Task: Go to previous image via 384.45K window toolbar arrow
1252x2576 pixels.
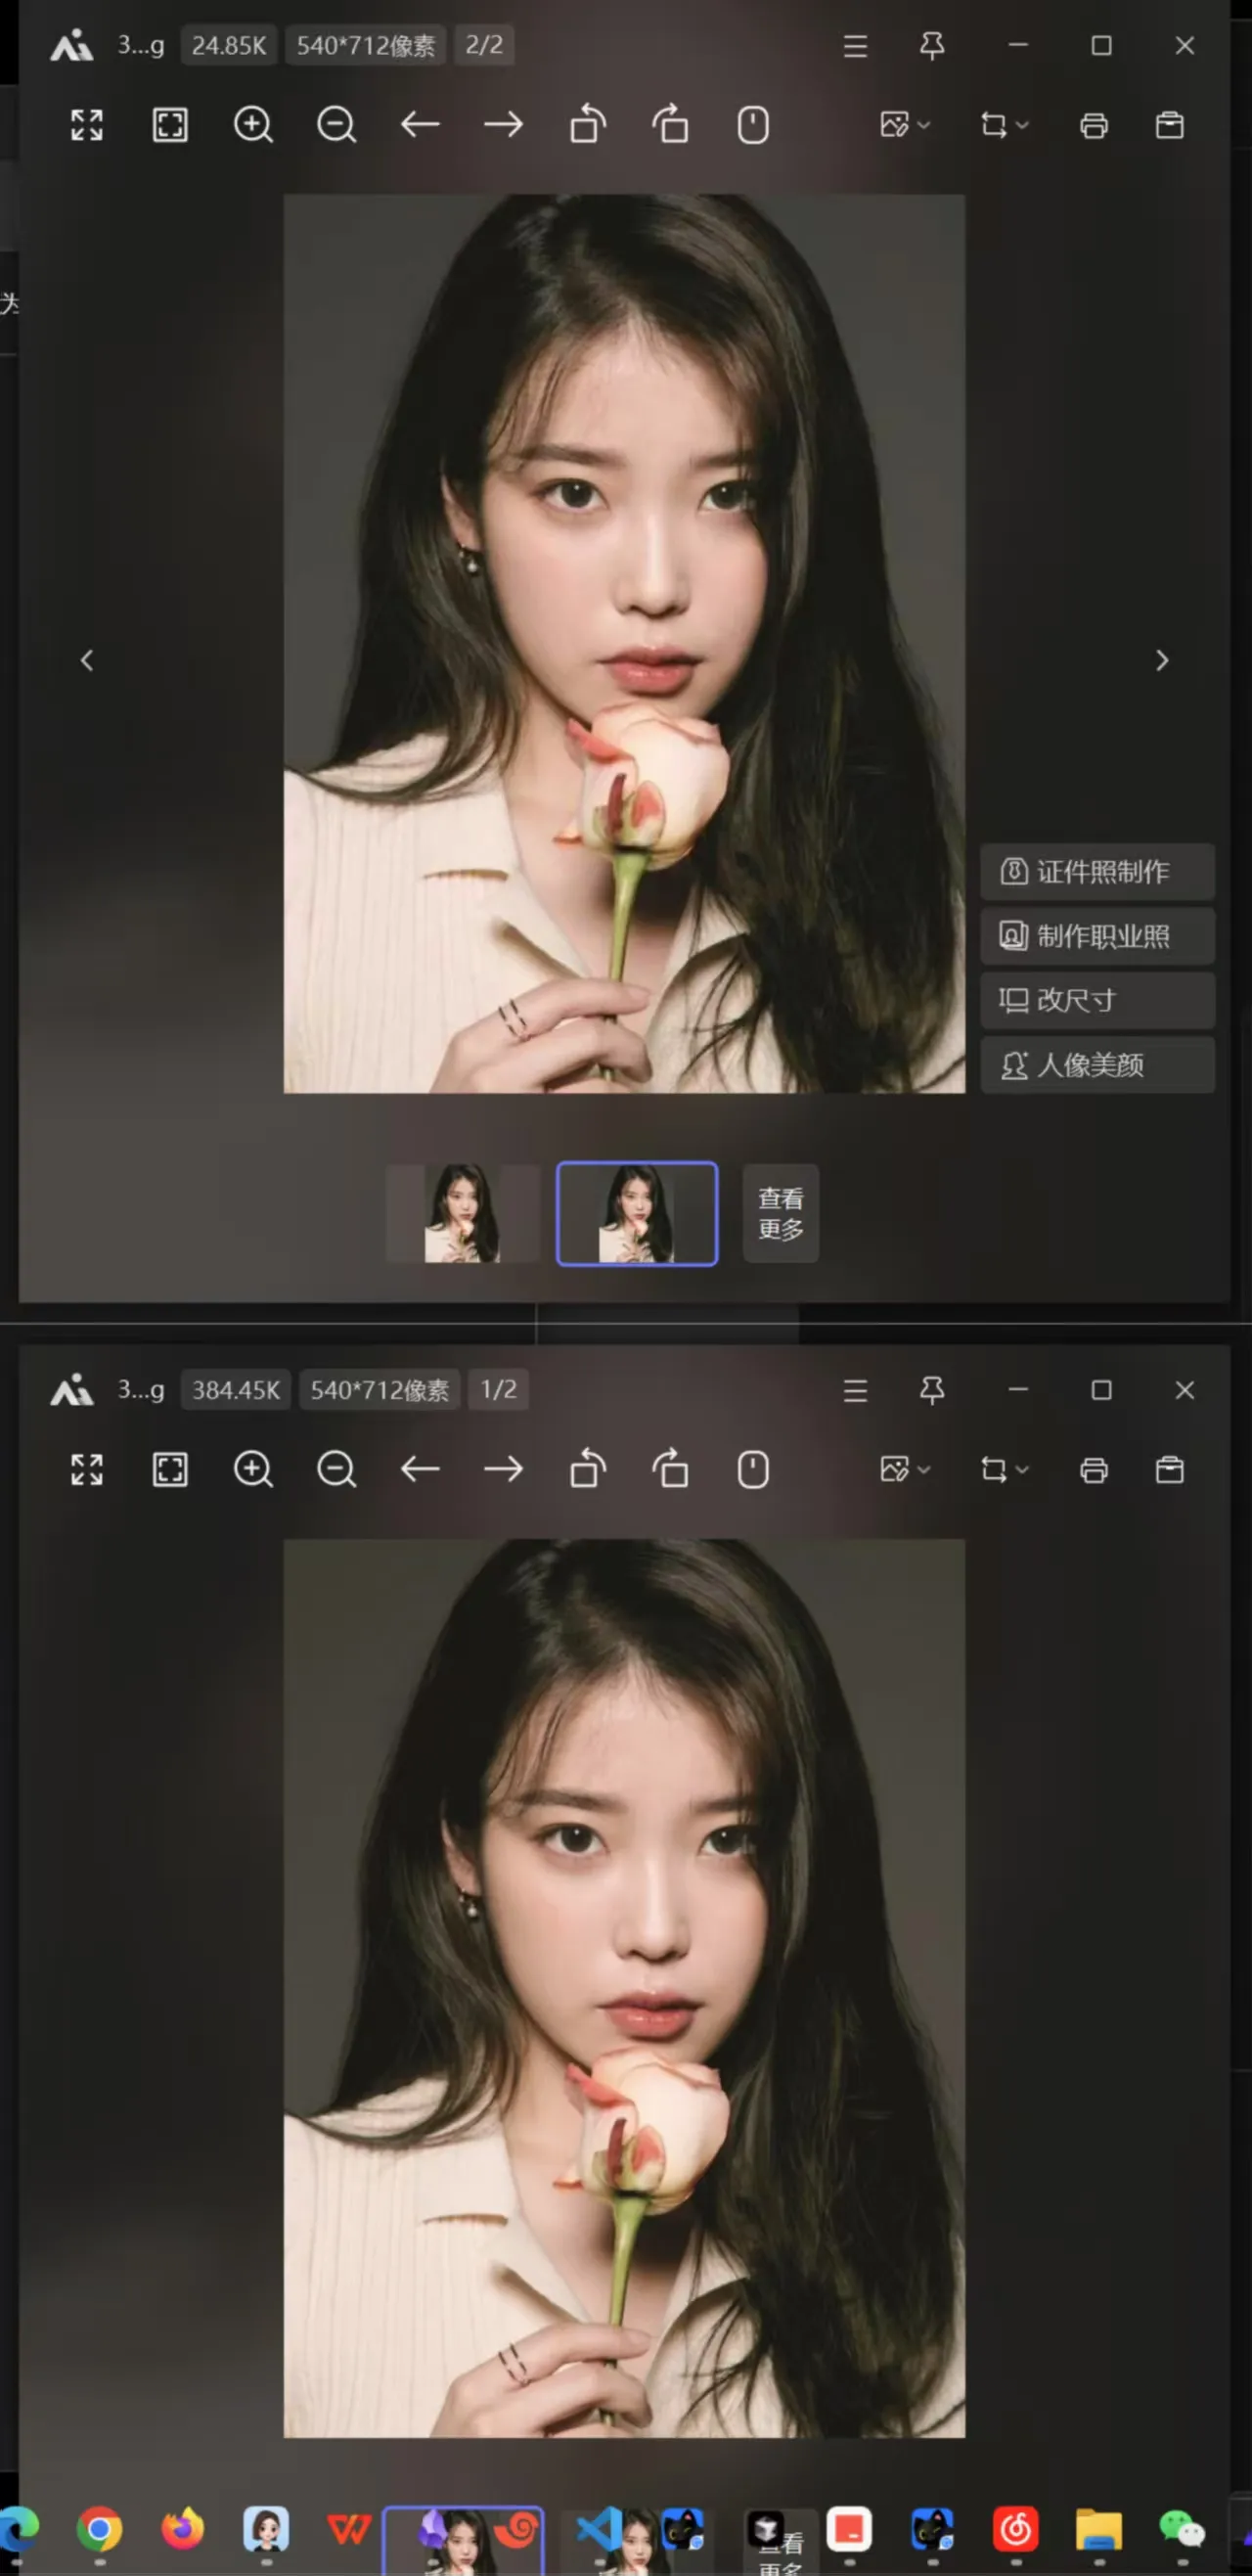Action: [420, 1470]
